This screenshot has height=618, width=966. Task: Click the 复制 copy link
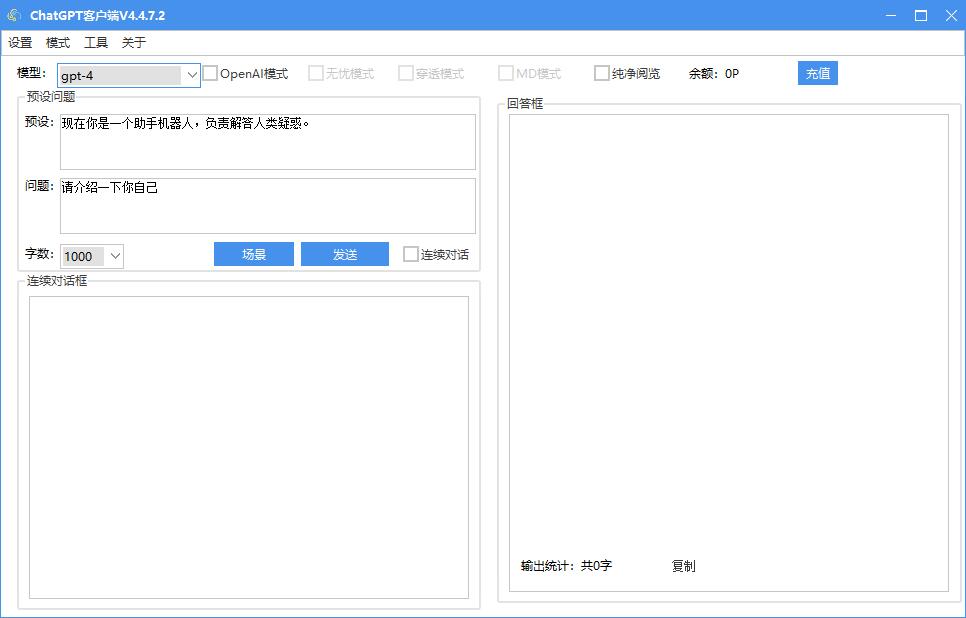point(683,566)
